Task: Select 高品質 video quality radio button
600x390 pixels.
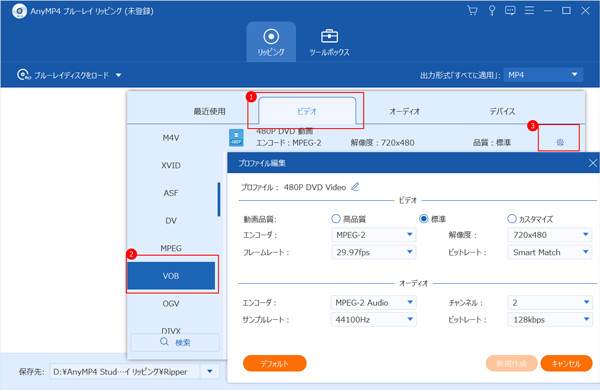Action: click(336, 219)
